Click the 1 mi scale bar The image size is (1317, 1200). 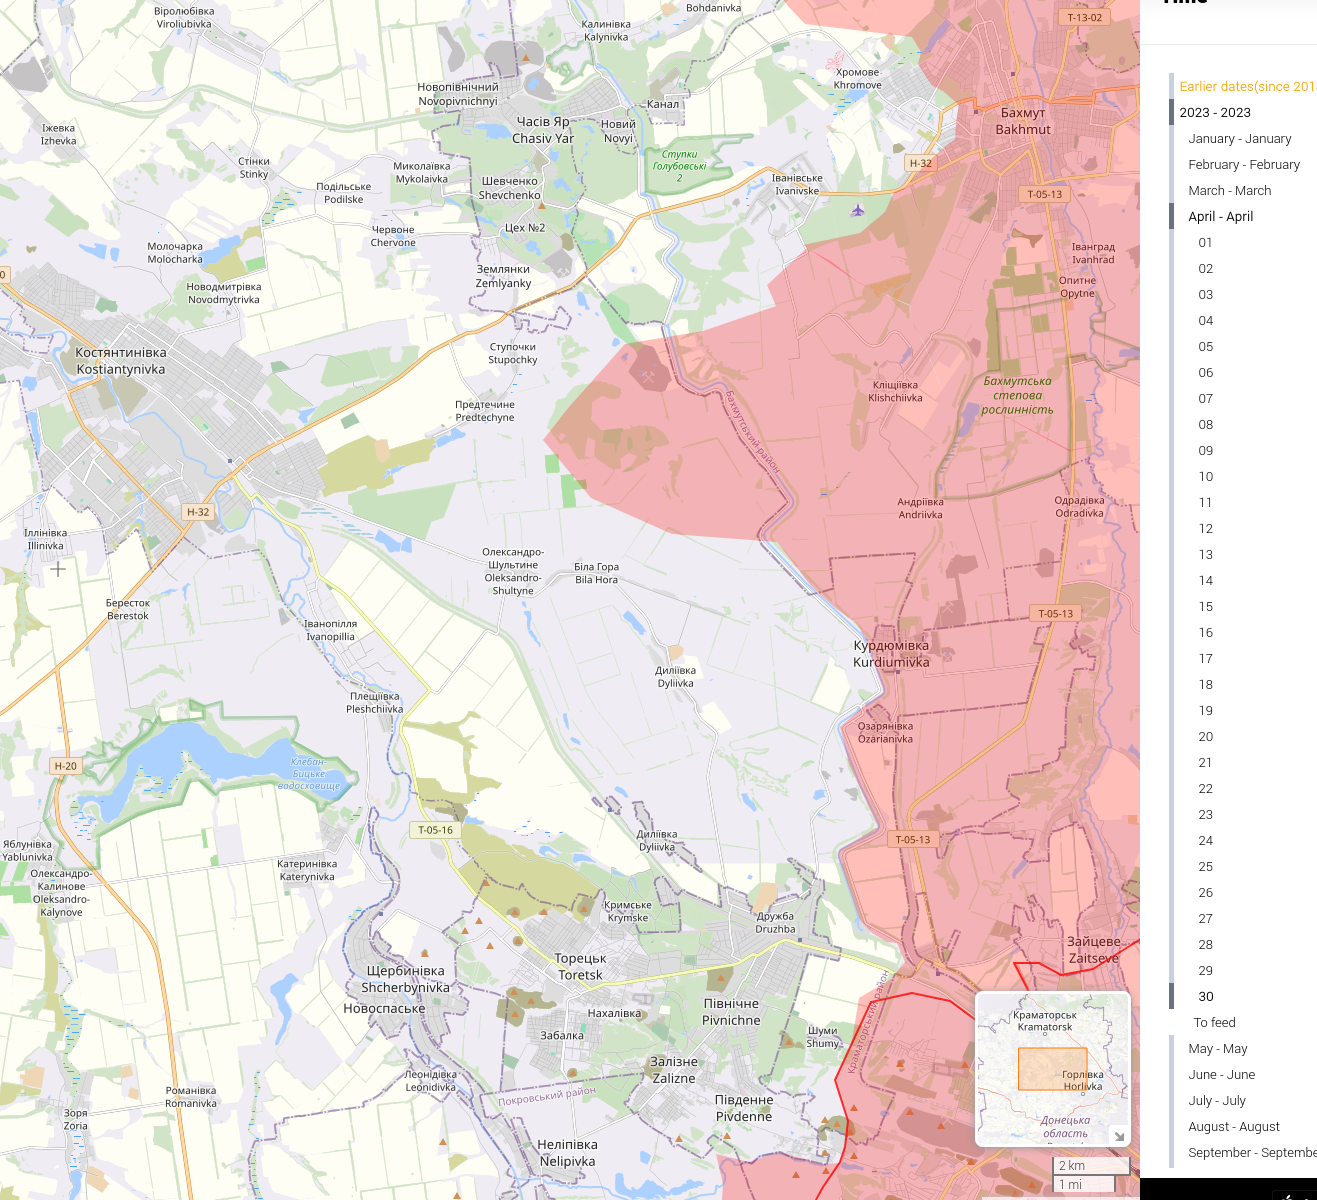[x=1084, y=1184]
